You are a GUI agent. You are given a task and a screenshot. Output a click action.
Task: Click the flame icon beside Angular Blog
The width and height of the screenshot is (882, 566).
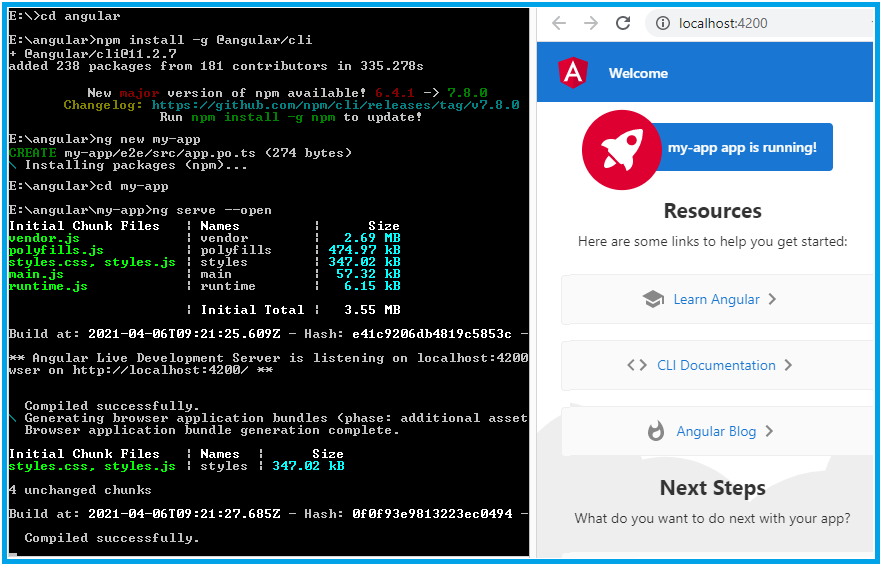[655, 432]
